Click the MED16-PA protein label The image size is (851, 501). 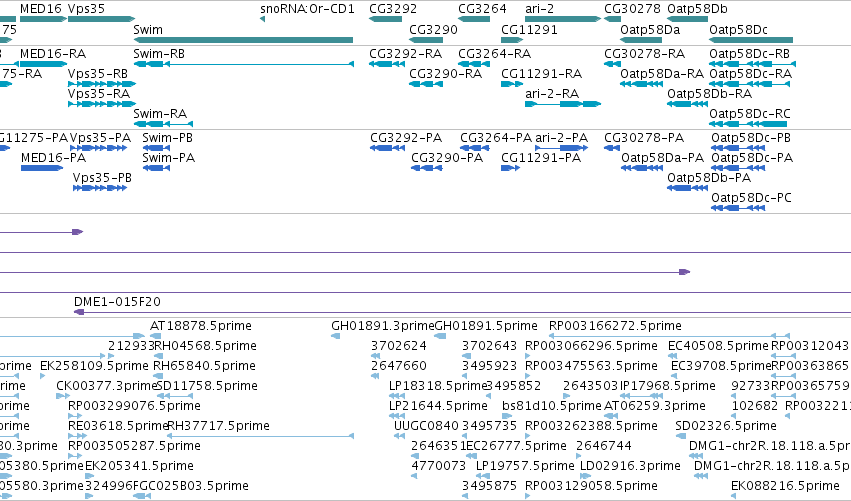click(x=53, y=158)
